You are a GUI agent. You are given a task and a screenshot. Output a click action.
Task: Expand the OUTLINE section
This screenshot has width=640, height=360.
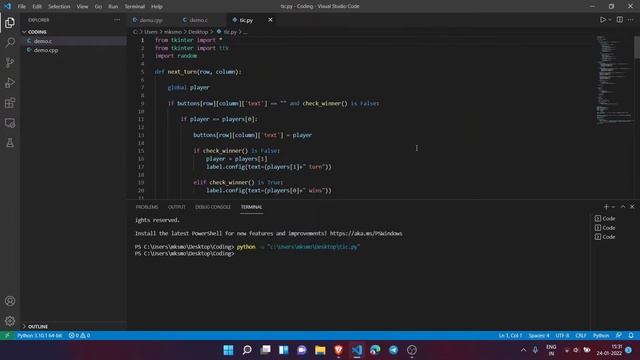point(73,327)
